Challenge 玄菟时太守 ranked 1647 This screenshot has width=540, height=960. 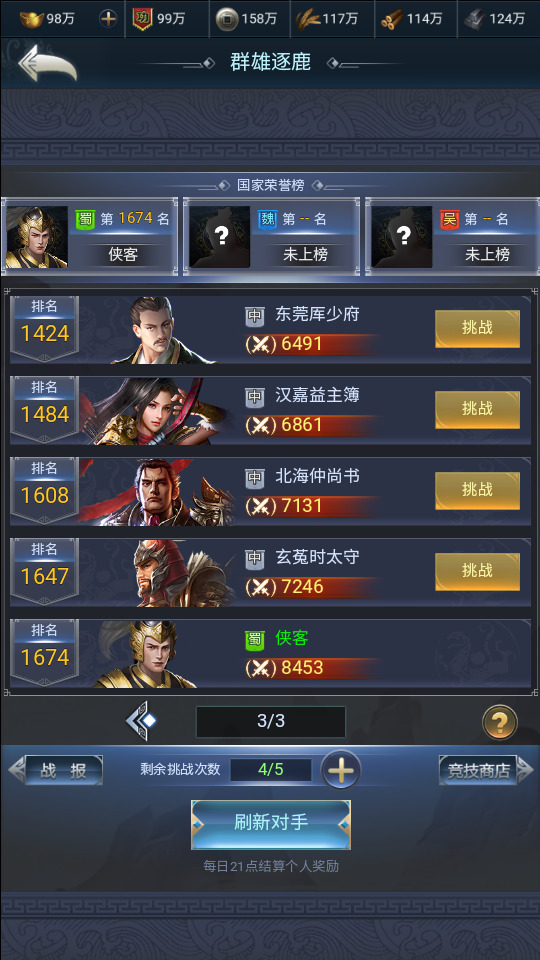click(x=477, y=572)
